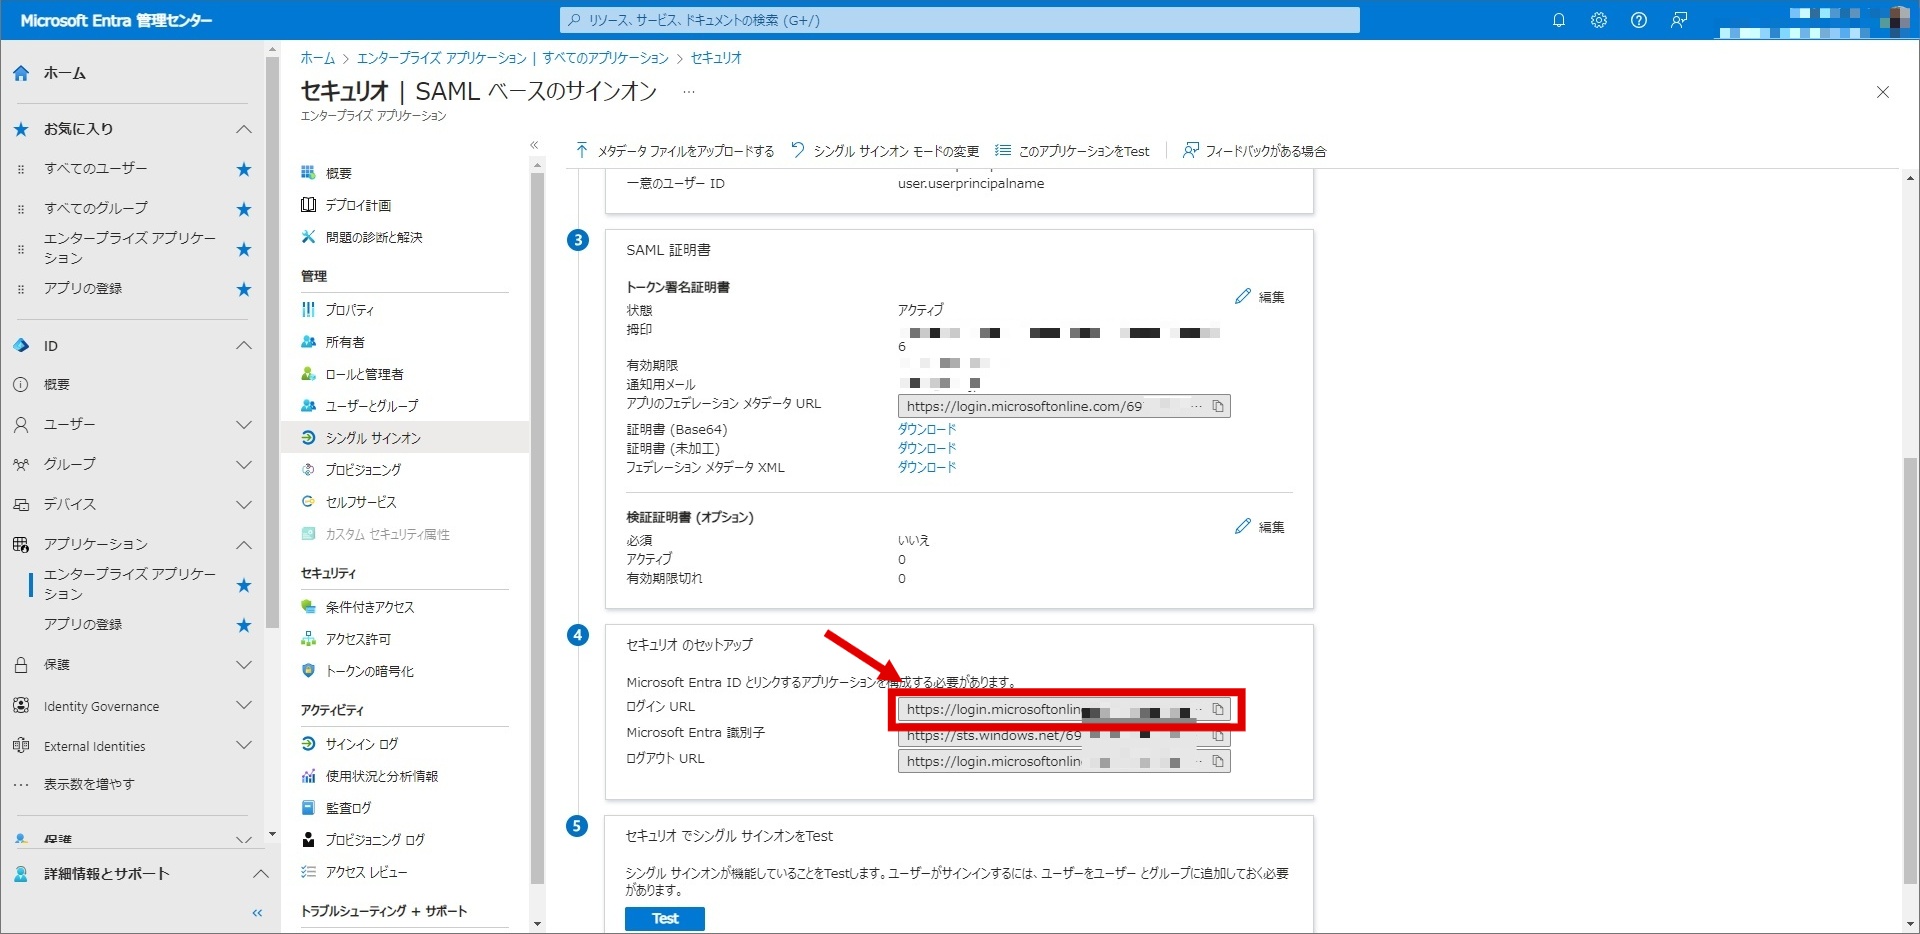
Task: Go to ホーム breadcrumb link
Action: 318,58
